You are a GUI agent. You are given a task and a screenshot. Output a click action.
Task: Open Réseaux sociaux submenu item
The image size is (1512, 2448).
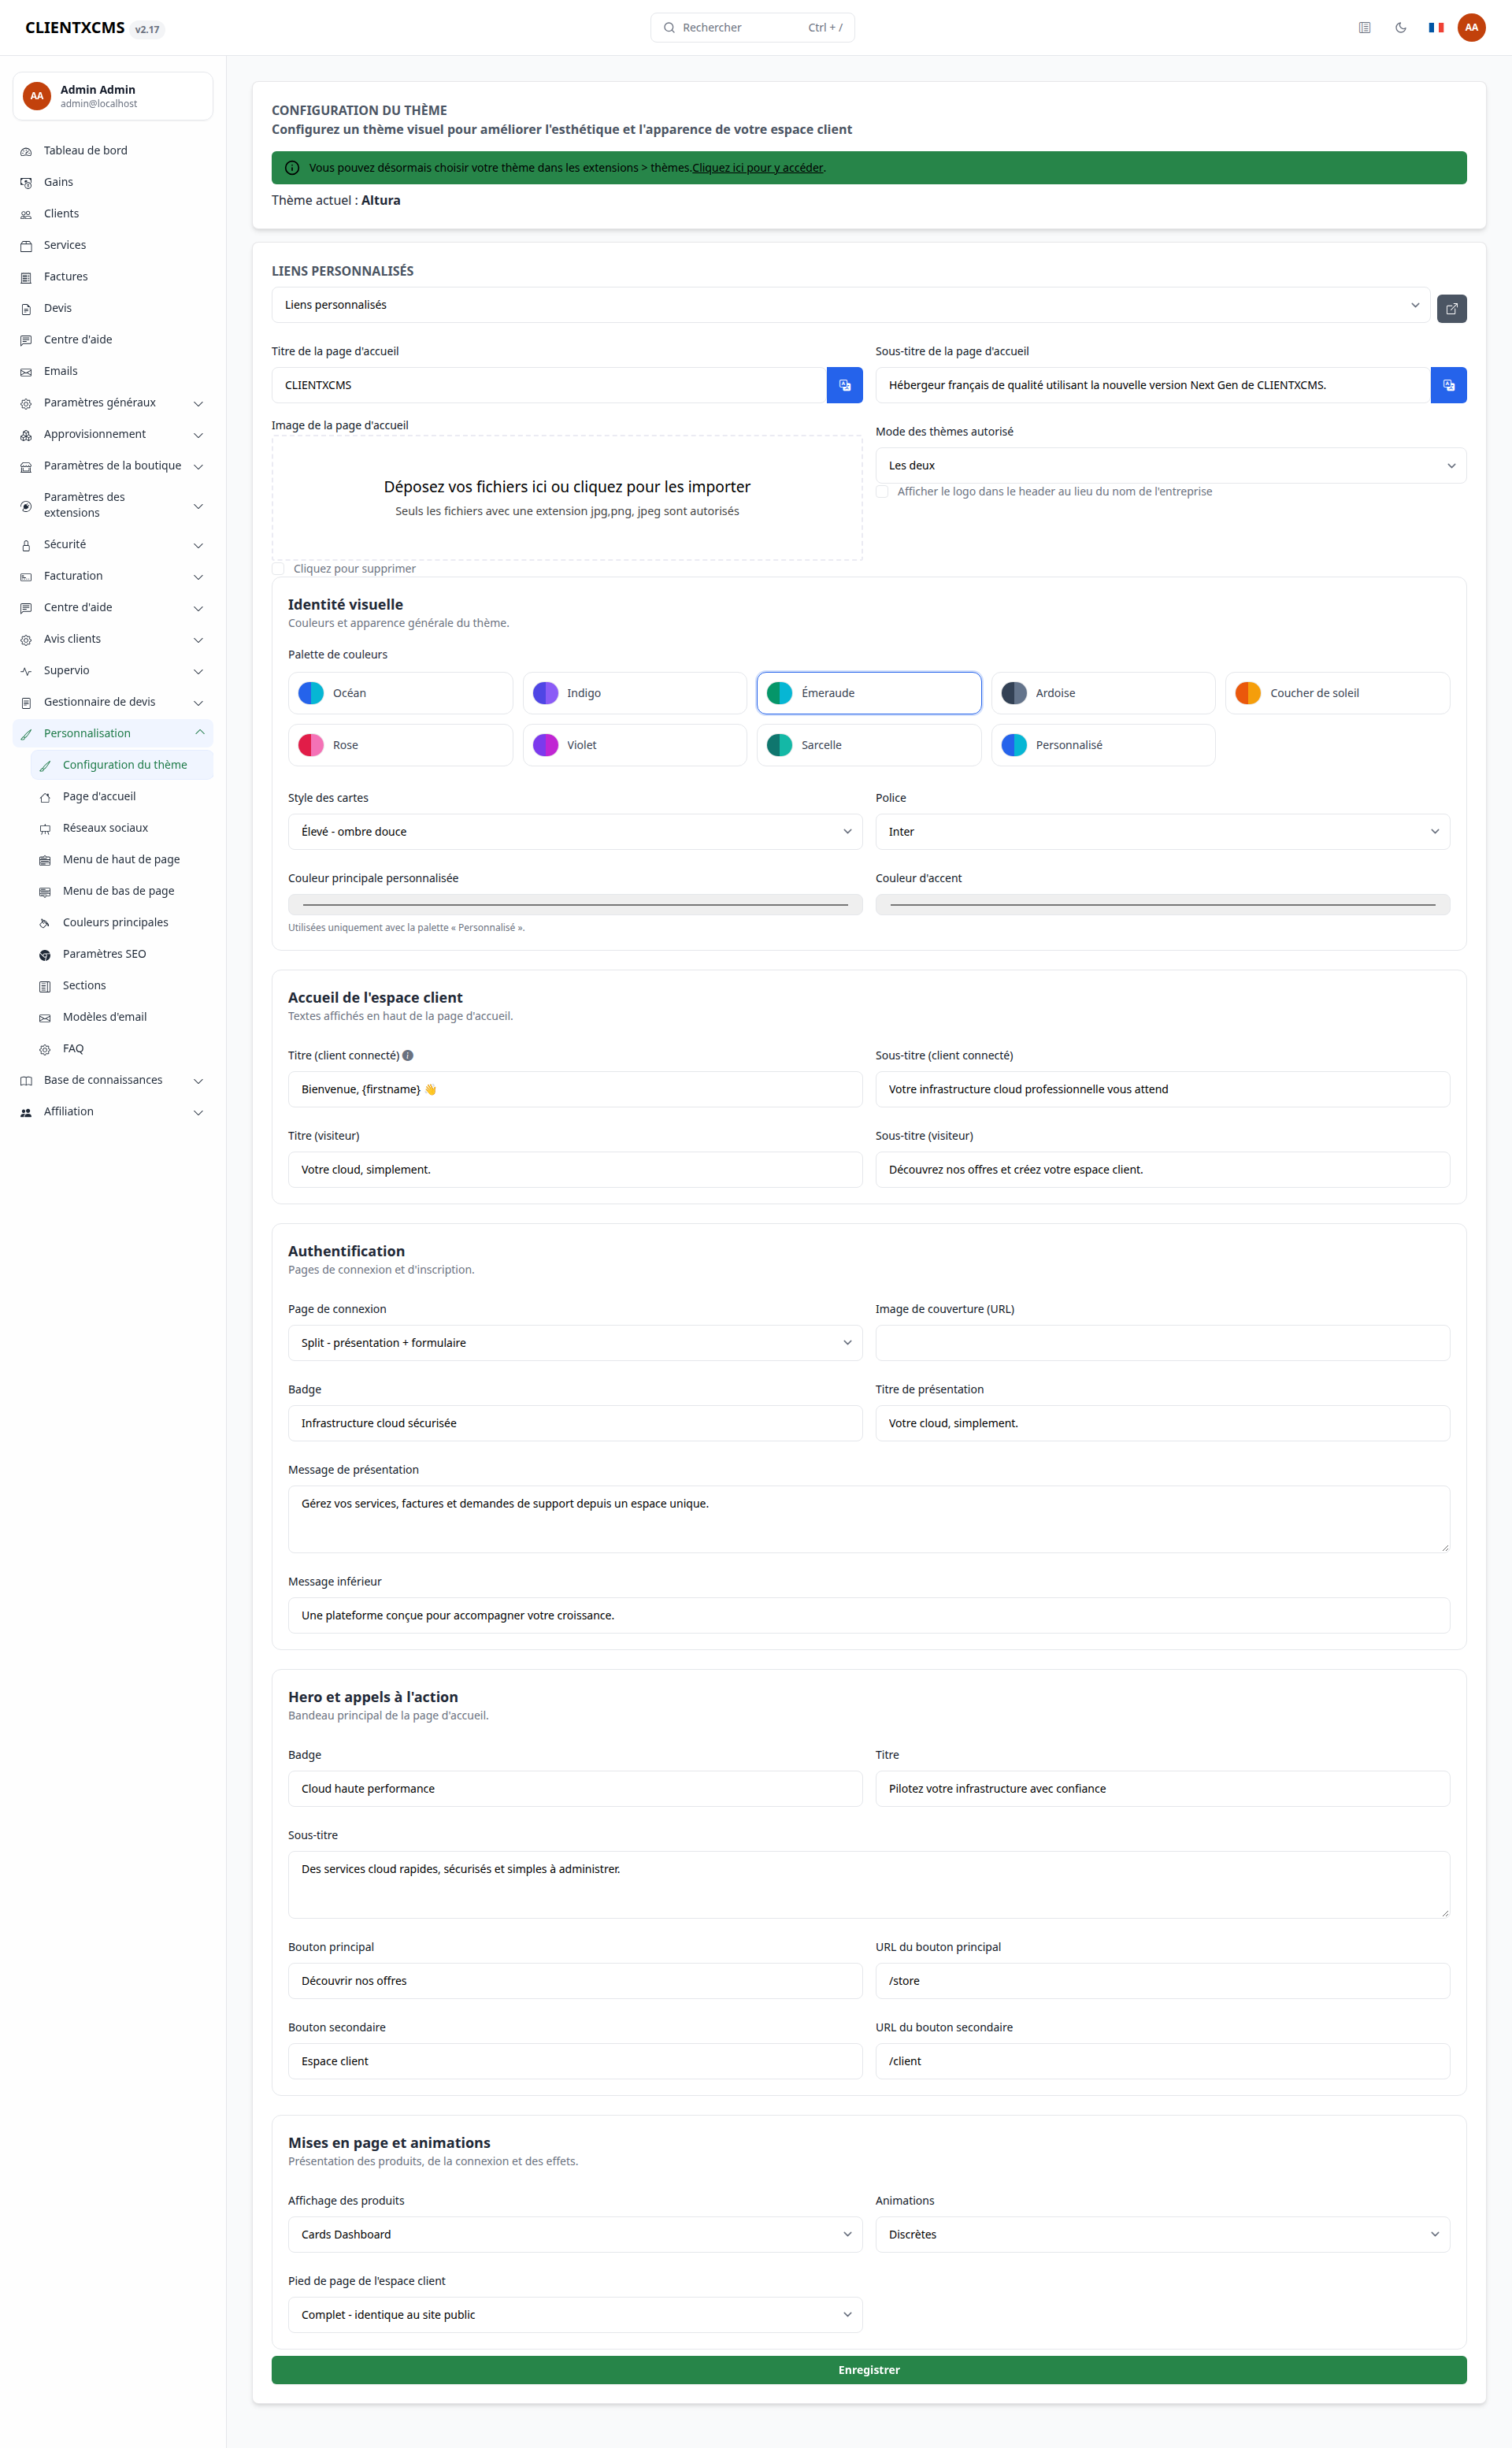point(122,828)
